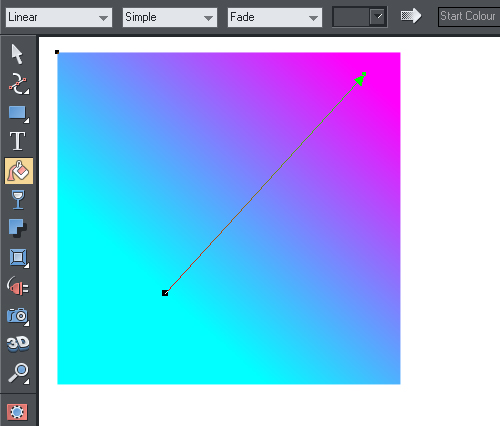
Task: Expand the Simple fill tiling dropdown
Action: pyautogui.click(x=170, y=17)
